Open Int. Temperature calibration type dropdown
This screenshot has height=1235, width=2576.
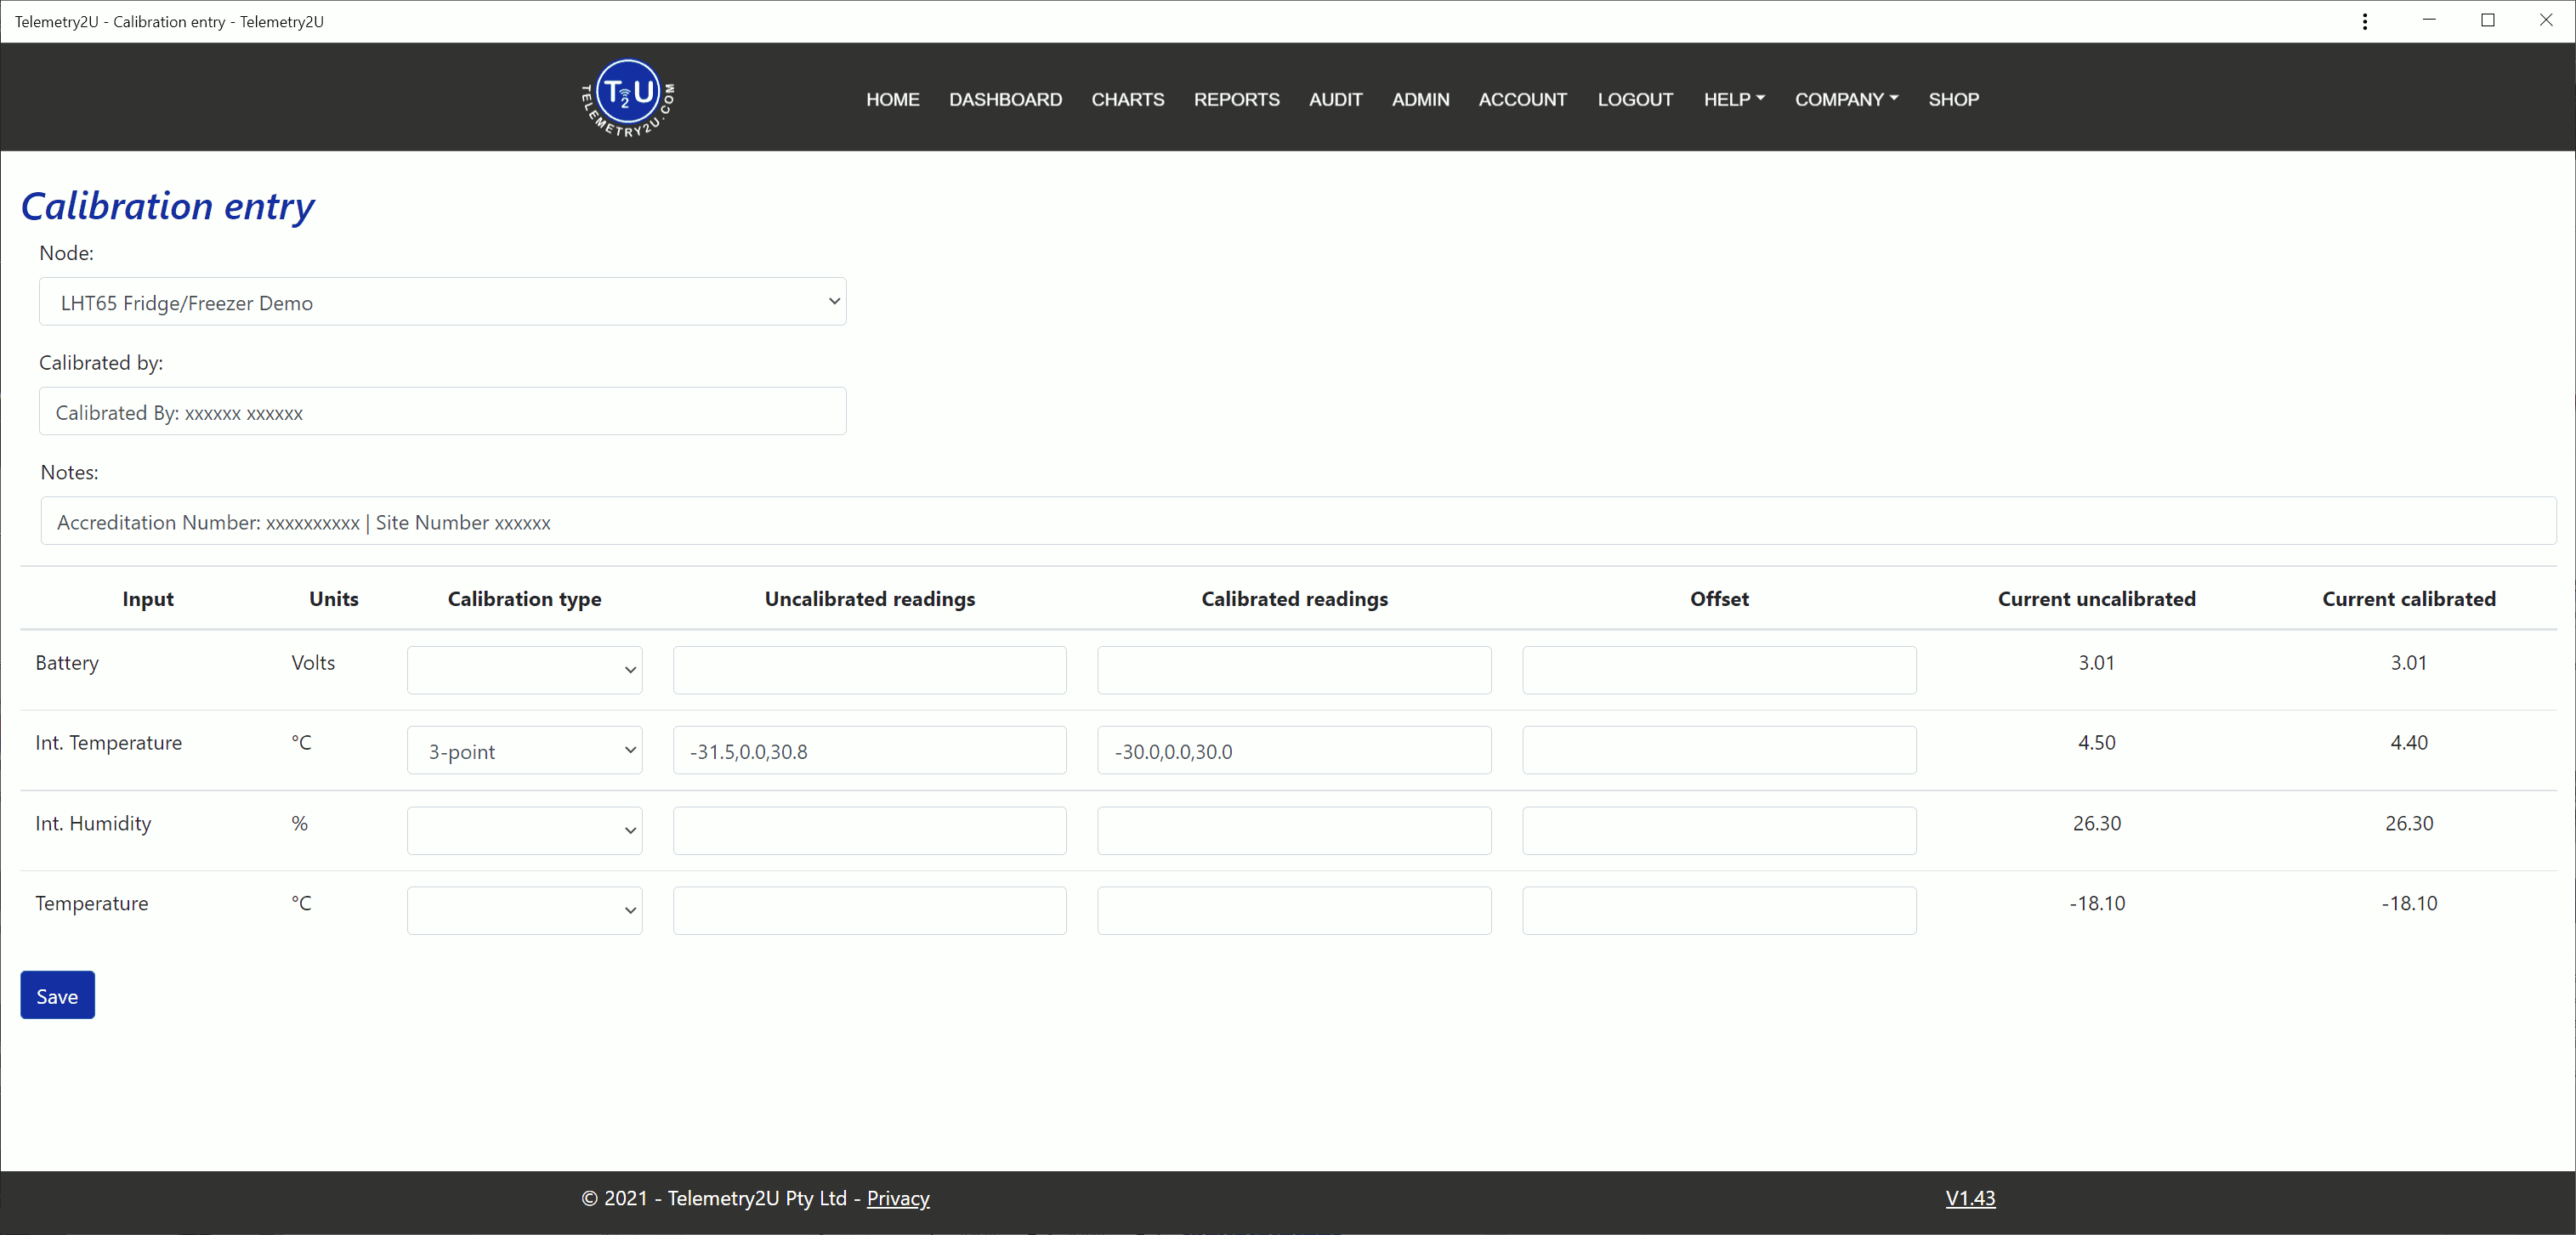tap(524, 750)
